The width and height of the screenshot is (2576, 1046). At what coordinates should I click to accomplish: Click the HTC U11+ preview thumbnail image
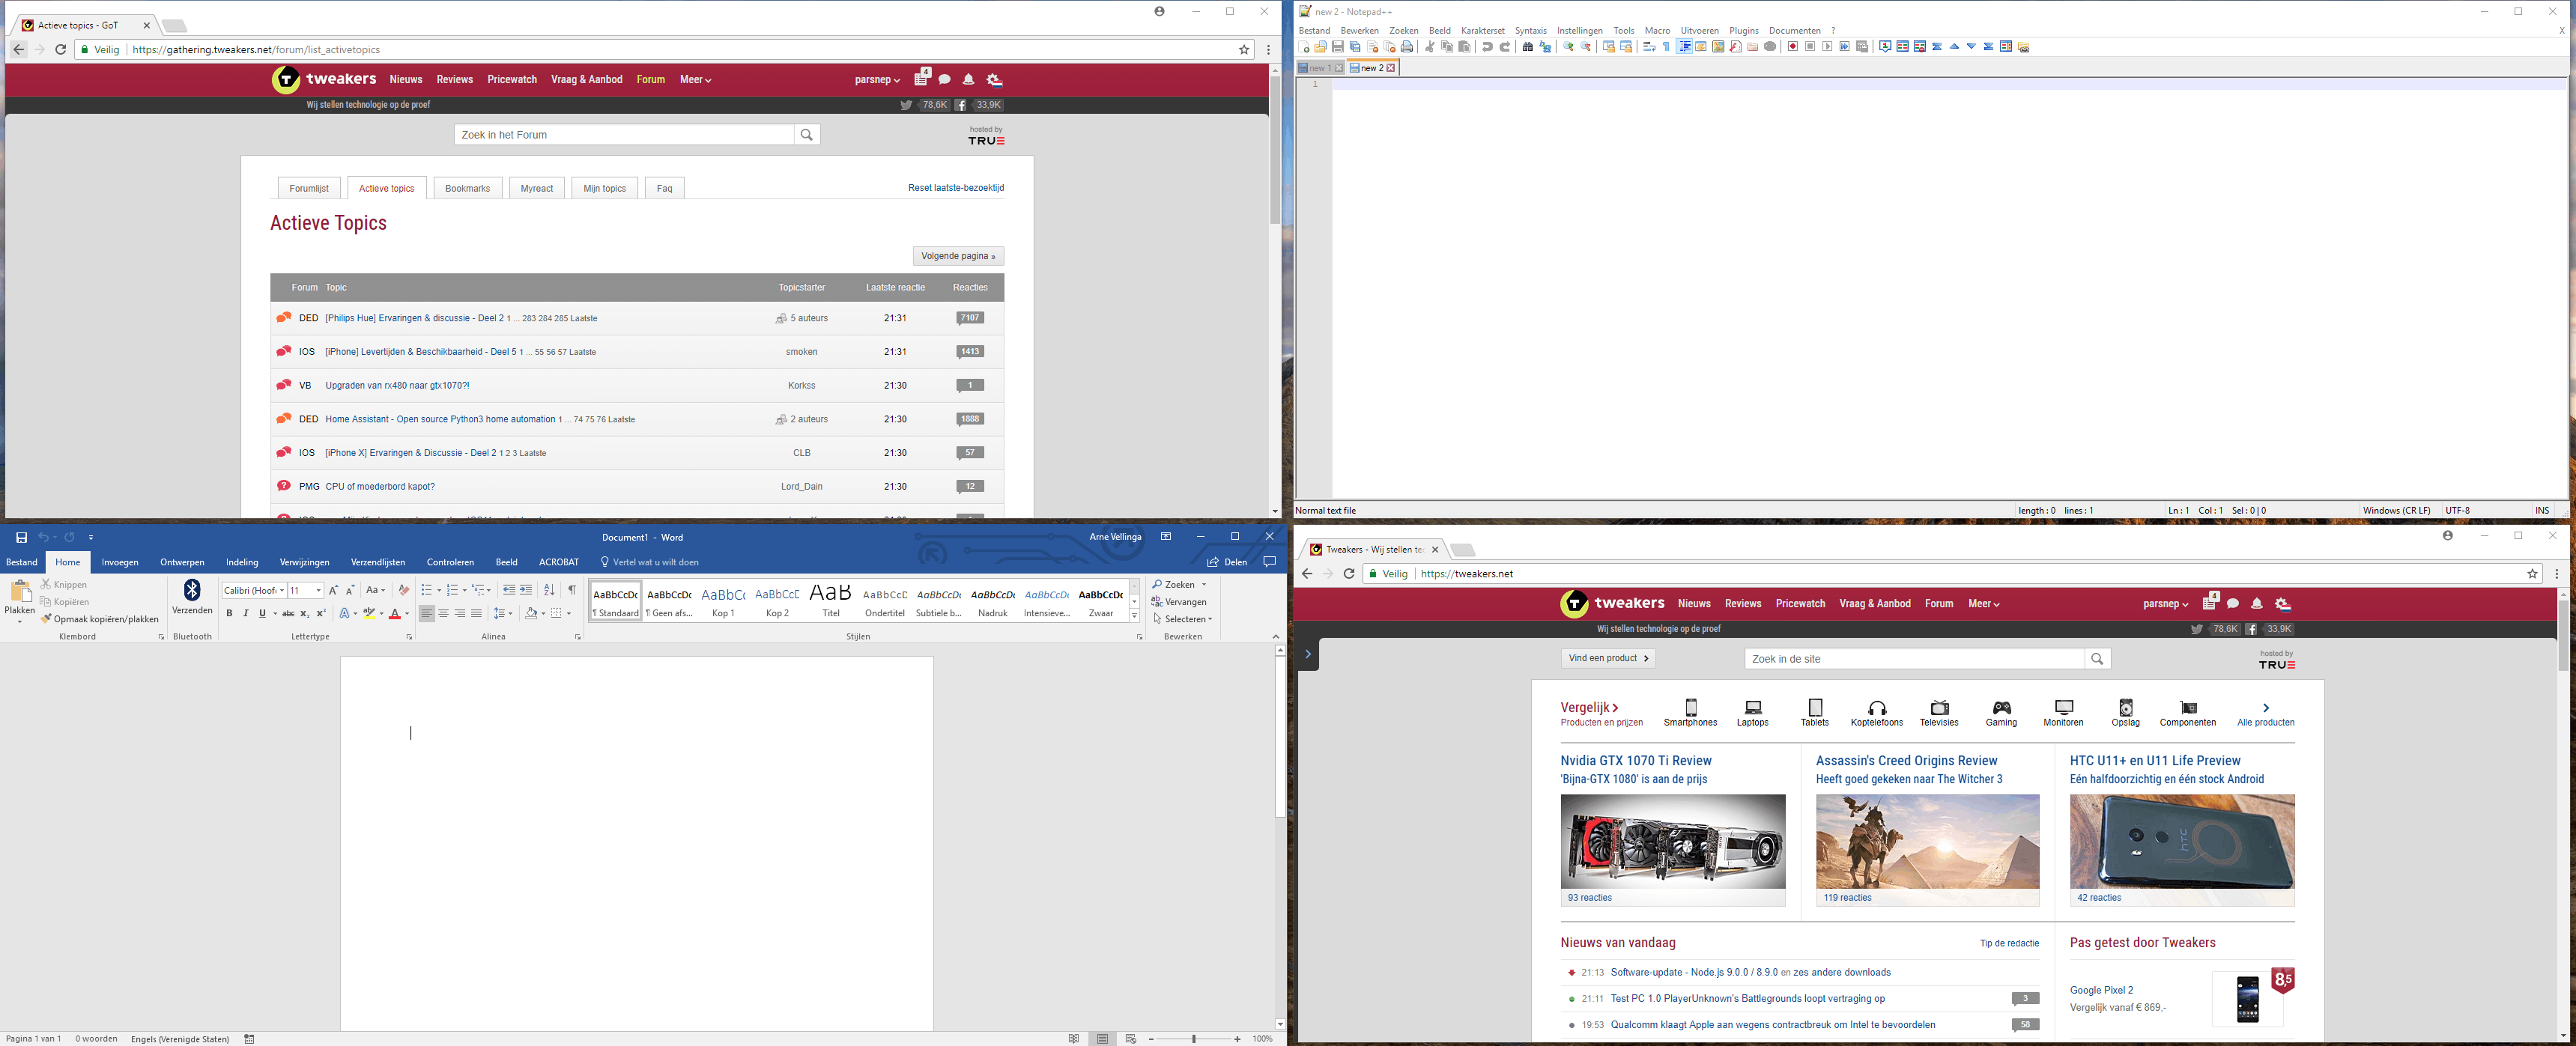2182,842
